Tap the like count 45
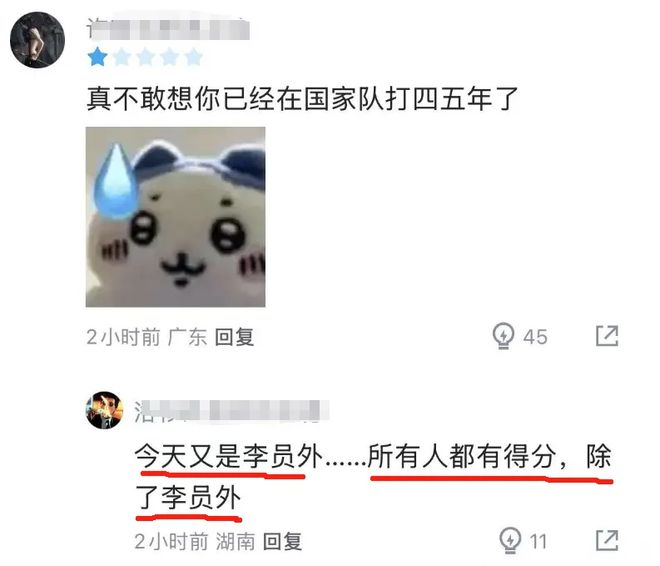The image size is (660, 566). (x=535, y=337)
